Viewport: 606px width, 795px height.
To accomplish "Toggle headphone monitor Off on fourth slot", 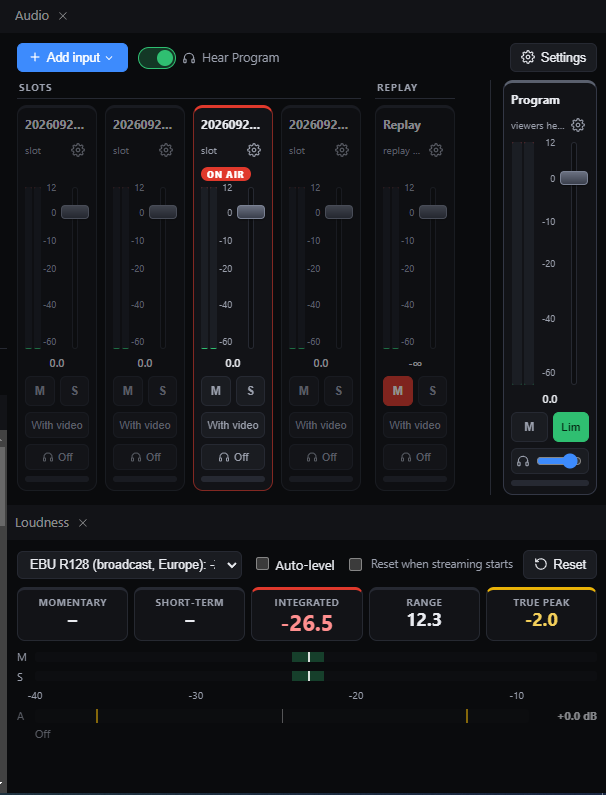I will coord(321,457).
